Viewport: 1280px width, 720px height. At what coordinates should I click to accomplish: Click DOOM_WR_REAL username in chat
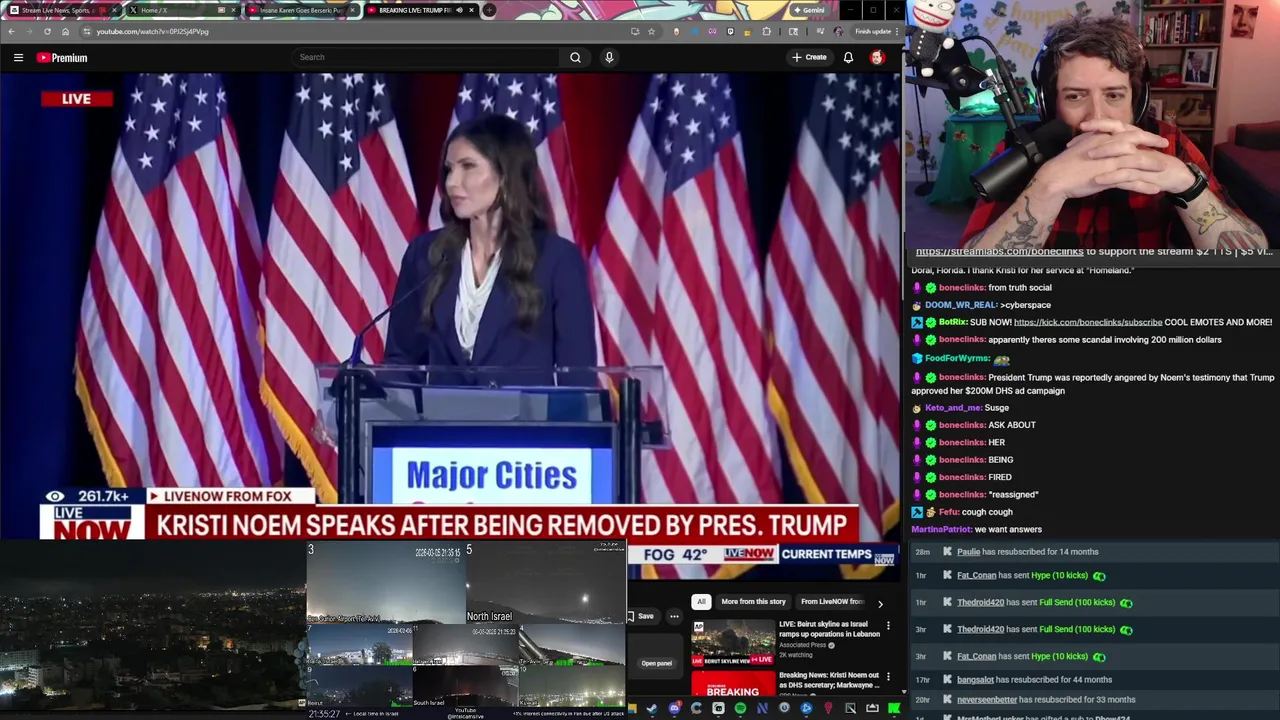coord(960,305)
